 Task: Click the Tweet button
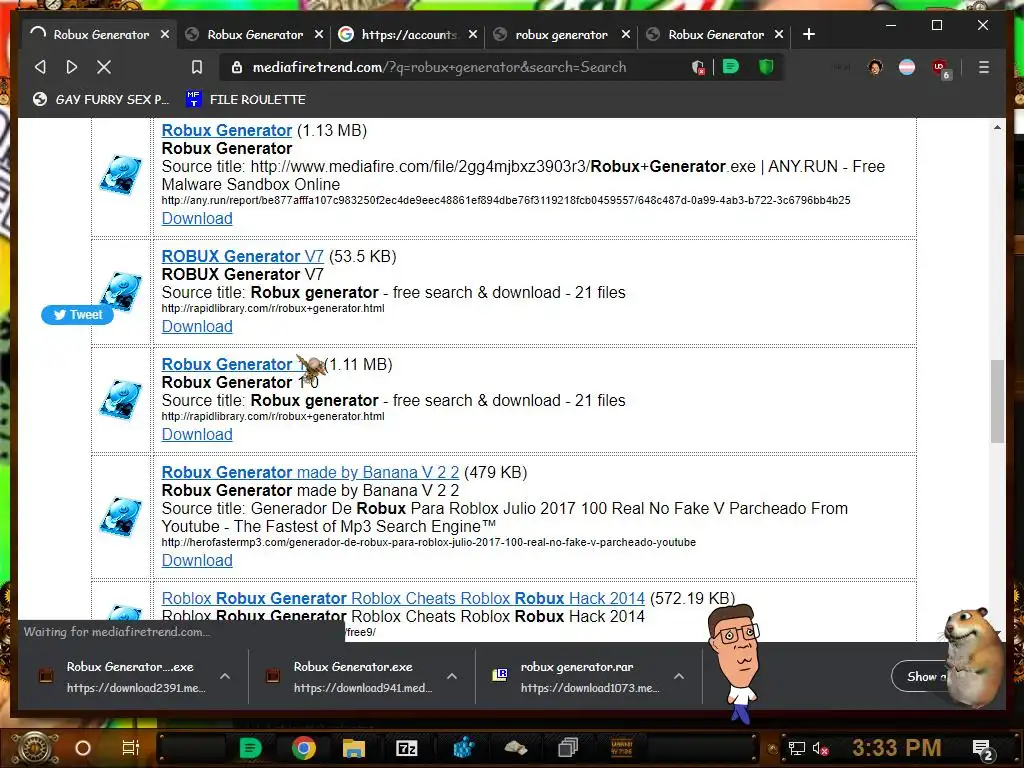(77, 315)
